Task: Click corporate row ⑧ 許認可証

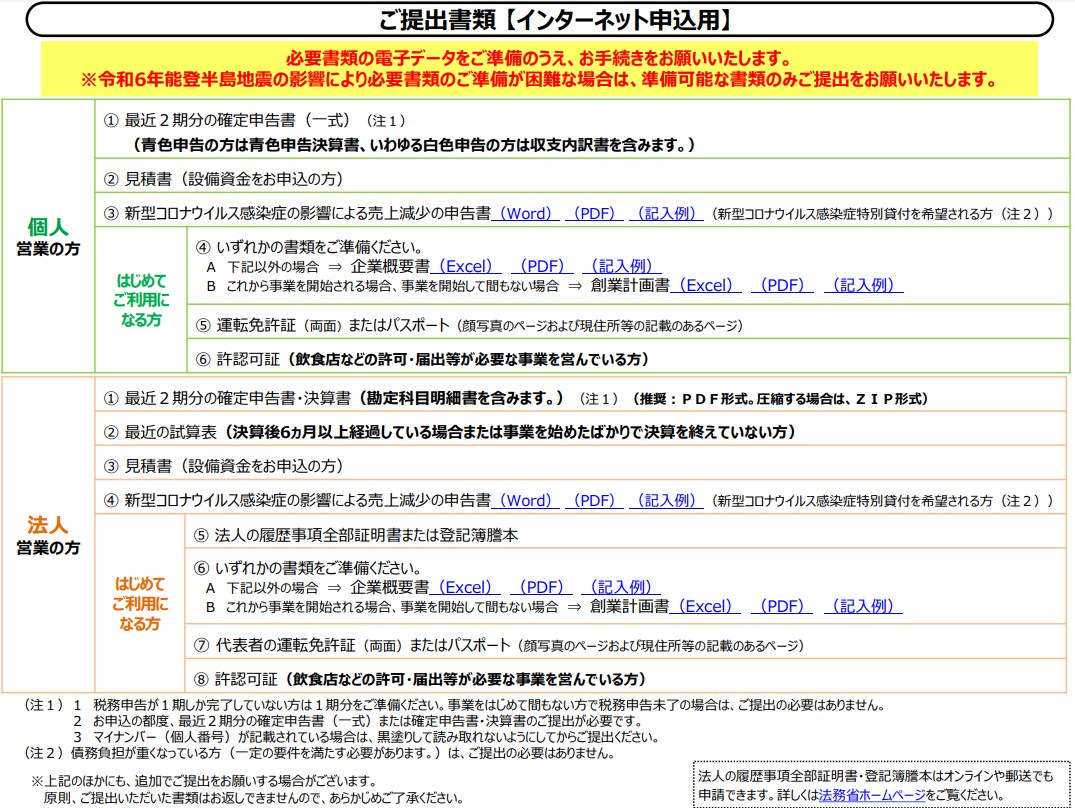Action: [625, 678]
